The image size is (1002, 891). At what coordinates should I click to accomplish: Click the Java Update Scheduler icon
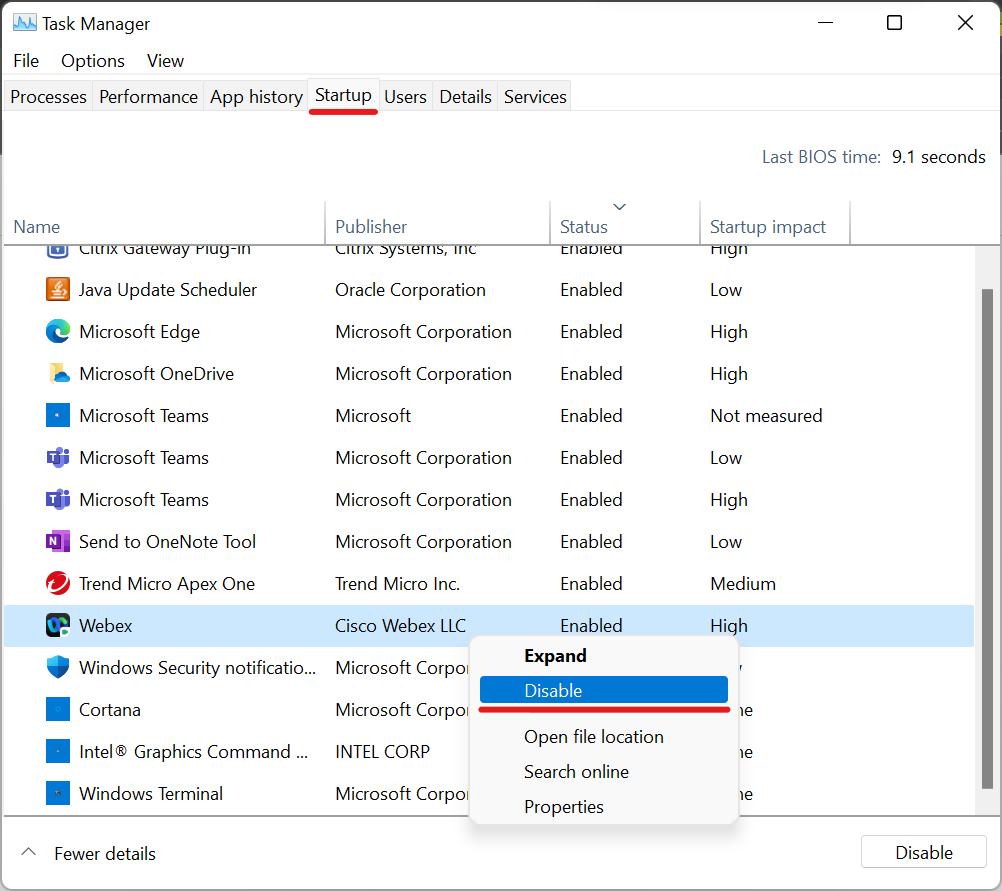(58, 290)
